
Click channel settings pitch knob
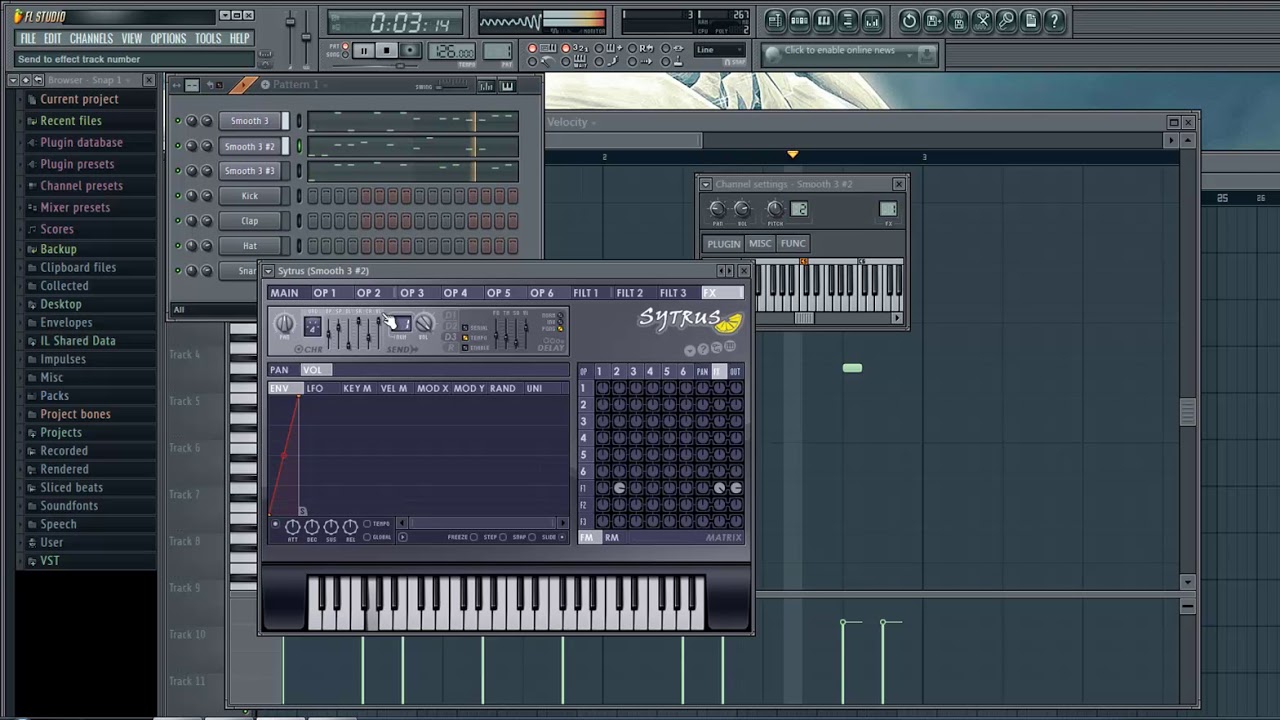click(x=775, y=208)
